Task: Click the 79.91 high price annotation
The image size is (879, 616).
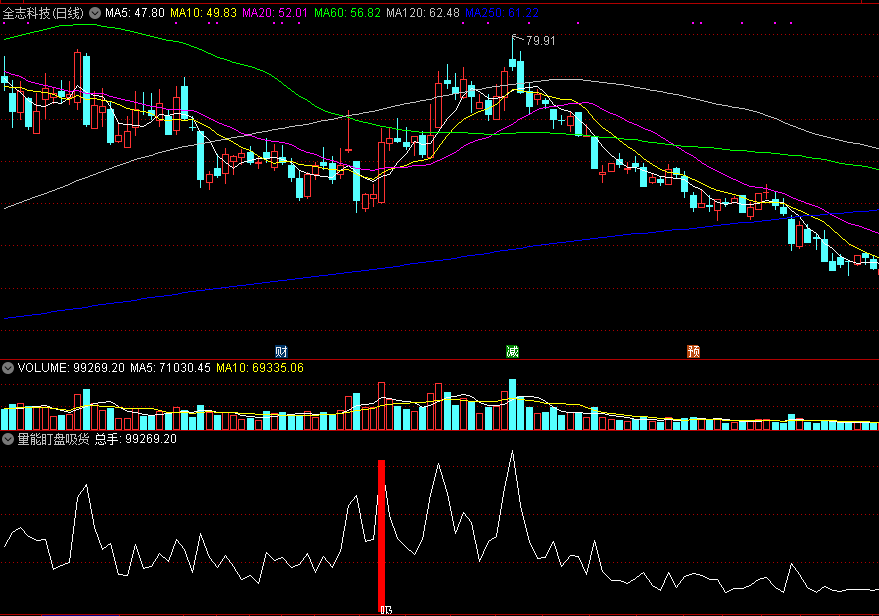Action: [x=541, y=40]
